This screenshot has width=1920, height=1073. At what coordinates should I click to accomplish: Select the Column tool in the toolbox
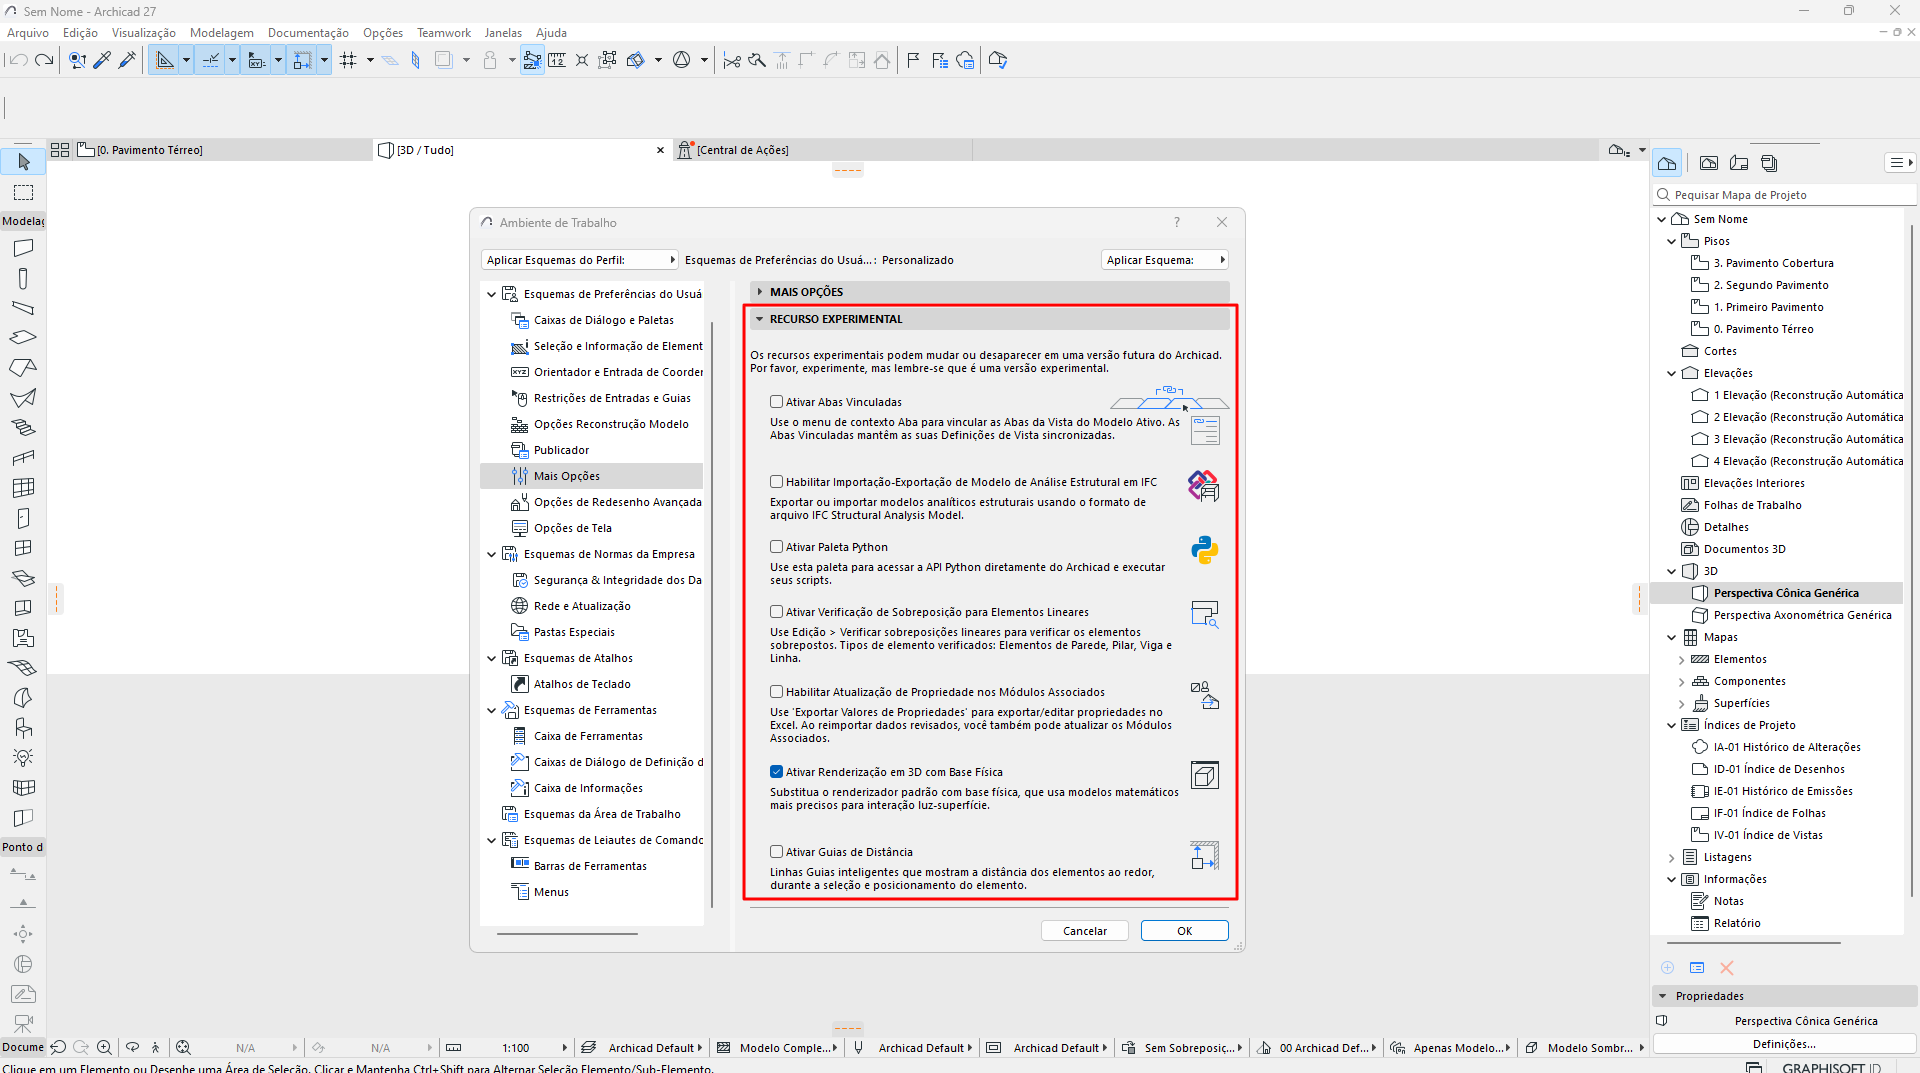[x=23, y=278]
